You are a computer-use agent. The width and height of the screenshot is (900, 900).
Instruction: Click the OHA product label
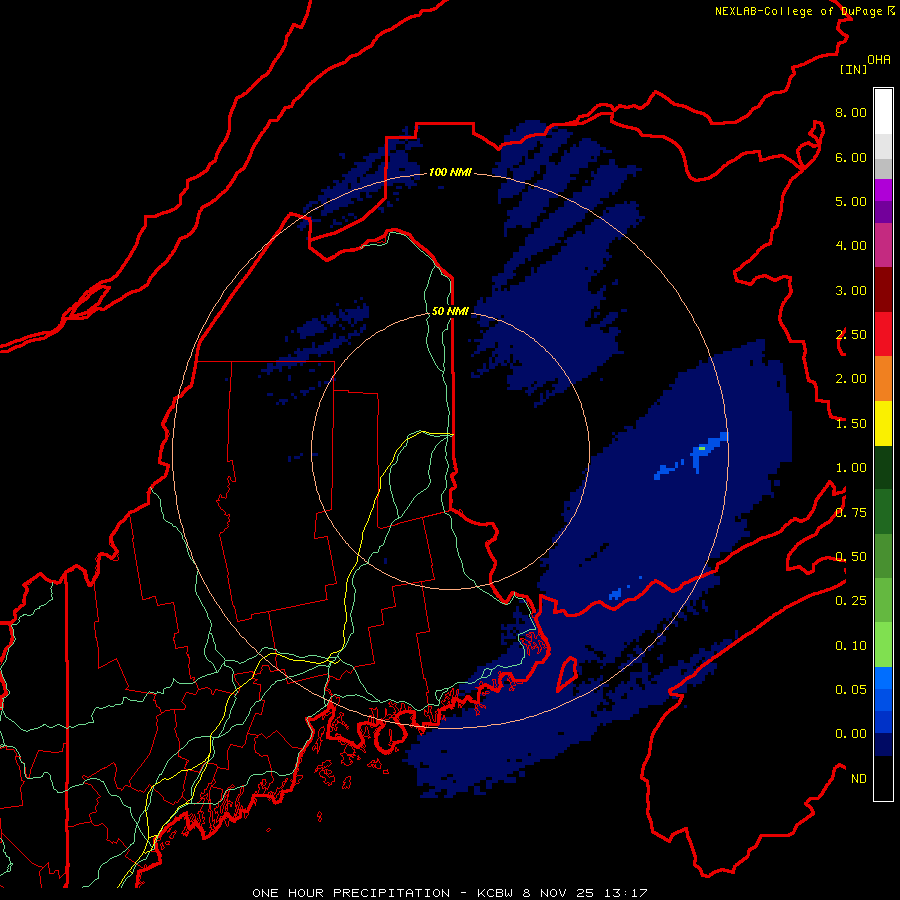pos(879,59)
